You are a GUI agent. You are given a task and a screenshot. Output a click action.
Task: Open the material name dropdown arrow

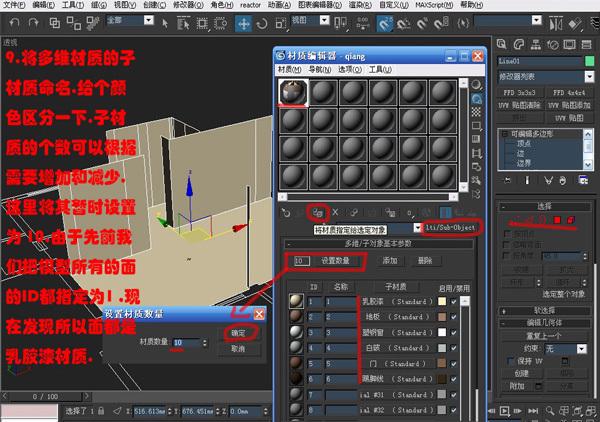(417, 228)
